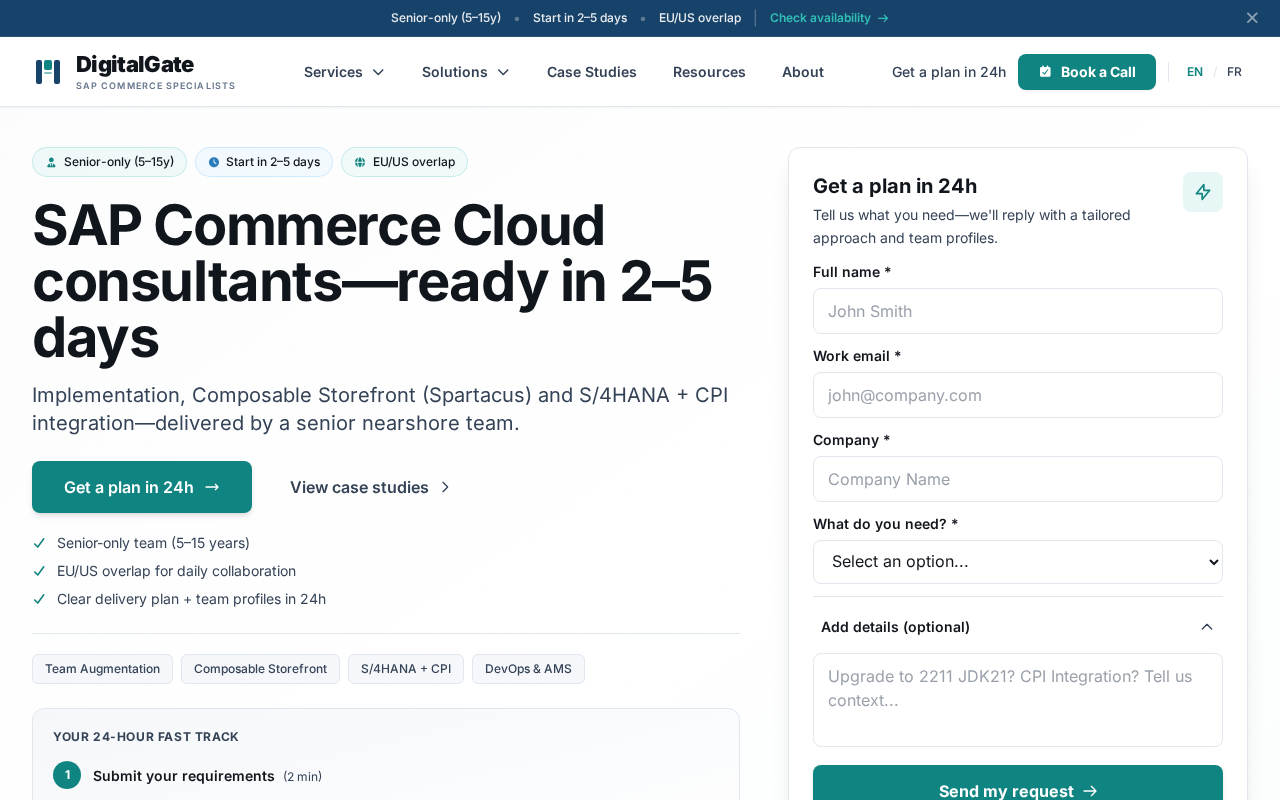
Task: Click the calendar icon in Book a Call
Action: (x=1045, y=72)
